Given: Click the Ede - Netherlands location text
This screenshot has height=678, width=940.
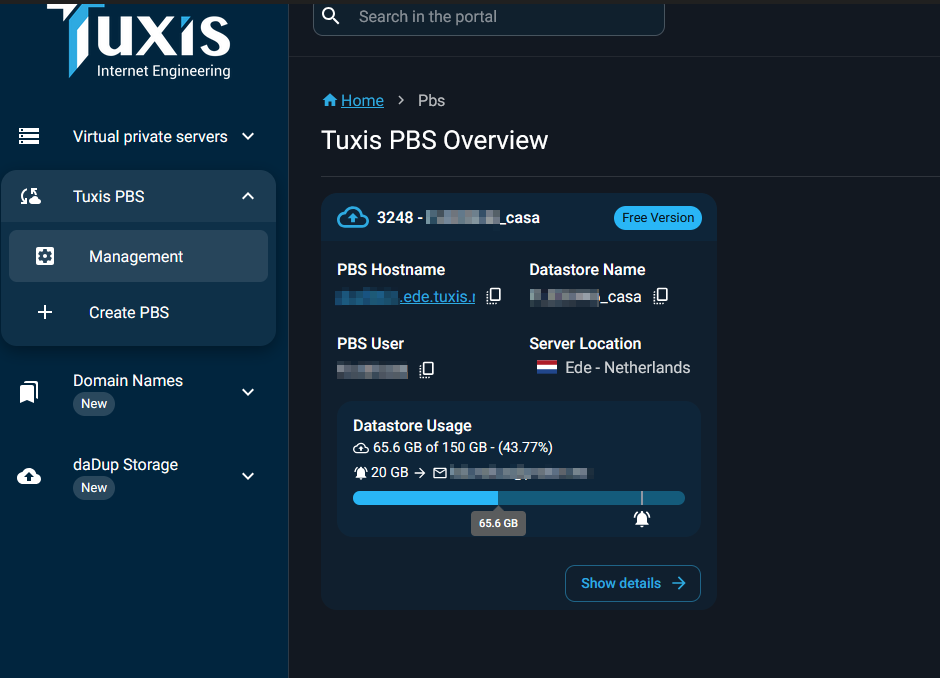Looking at the screenshot, I should coord(628,367).
